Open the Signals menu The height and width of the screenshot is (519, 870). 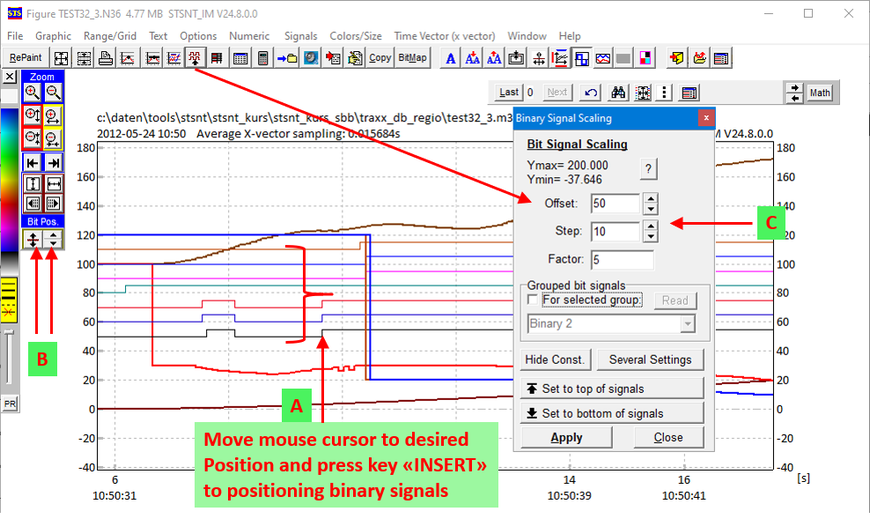(301, 36)
